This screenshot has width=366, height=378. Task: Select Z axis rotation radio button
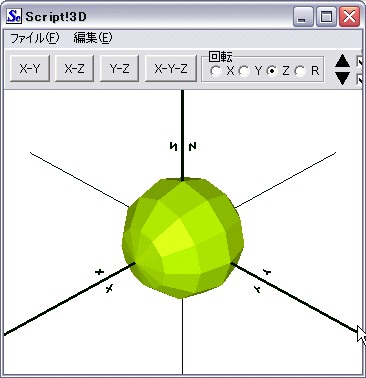click(272, 71)
